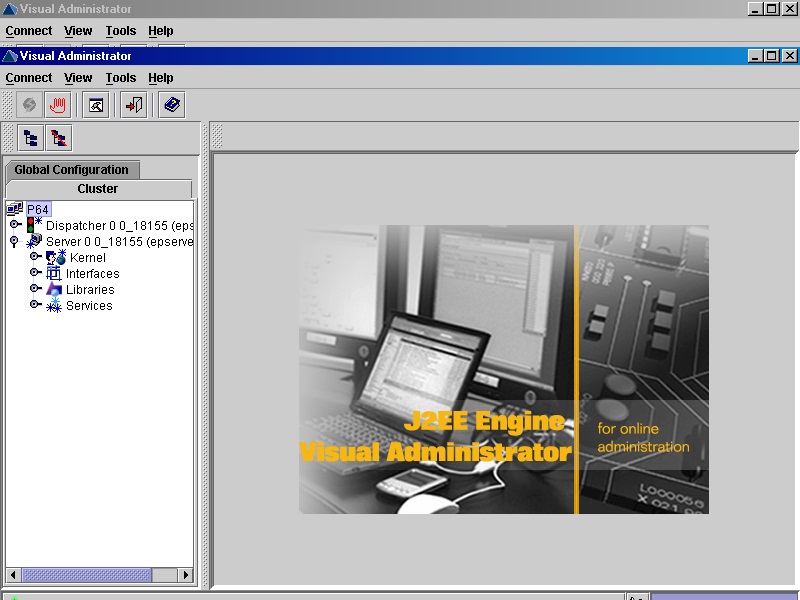The image size is (800, 600).
Task: Open Help menu in background Visual Administrator window
Action: tap(161, 31)
